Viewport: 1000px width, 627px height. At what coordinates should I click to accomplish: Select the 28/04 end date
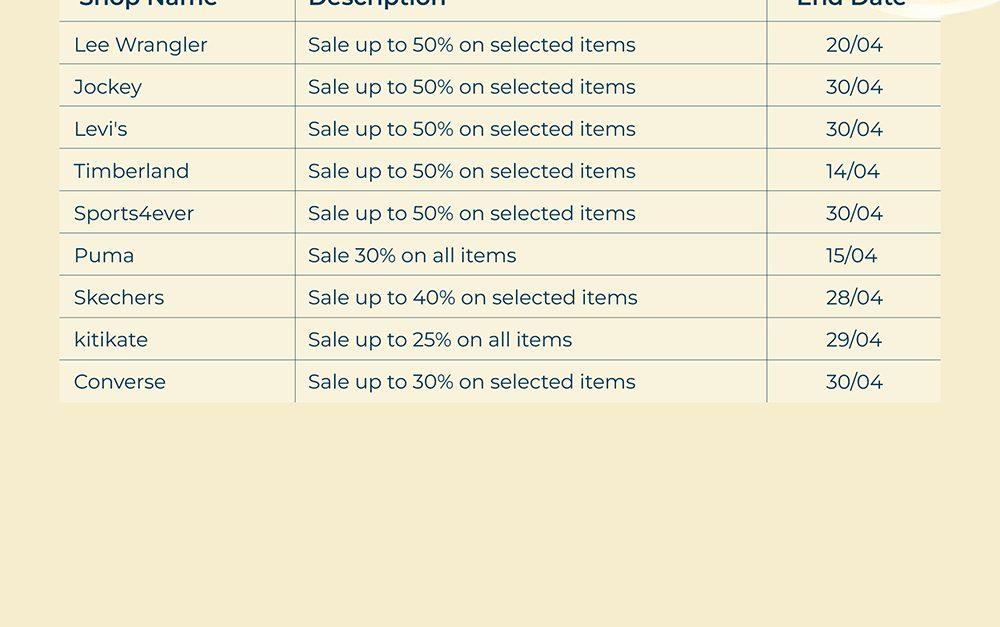coord(854,297)
